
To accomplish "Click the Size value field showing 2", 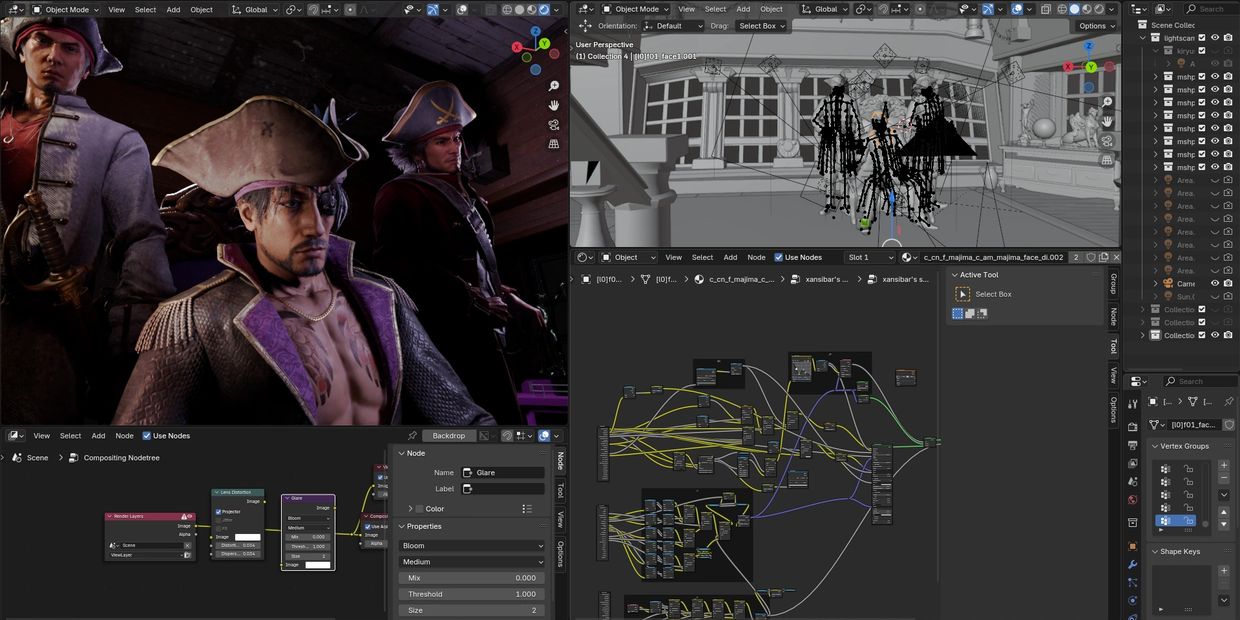I will 472,610.
